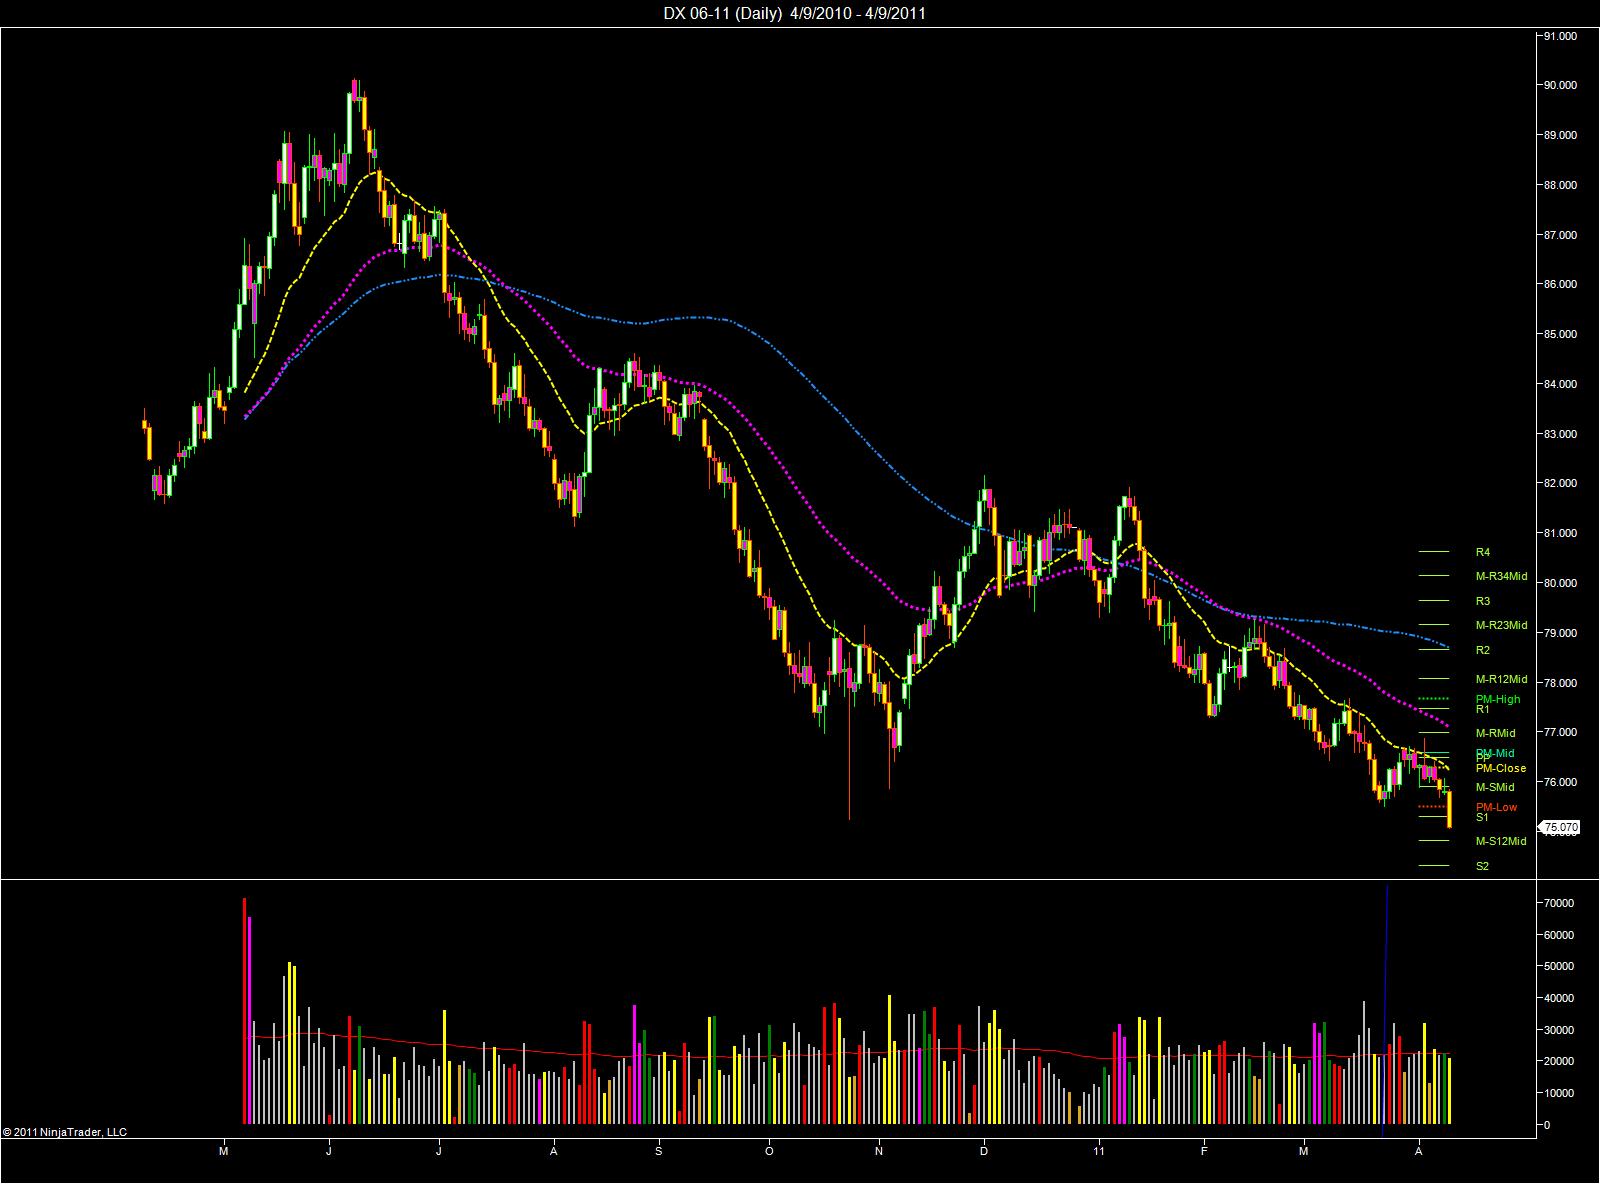Click the green PM-High label

click(x=1497, y=699)
